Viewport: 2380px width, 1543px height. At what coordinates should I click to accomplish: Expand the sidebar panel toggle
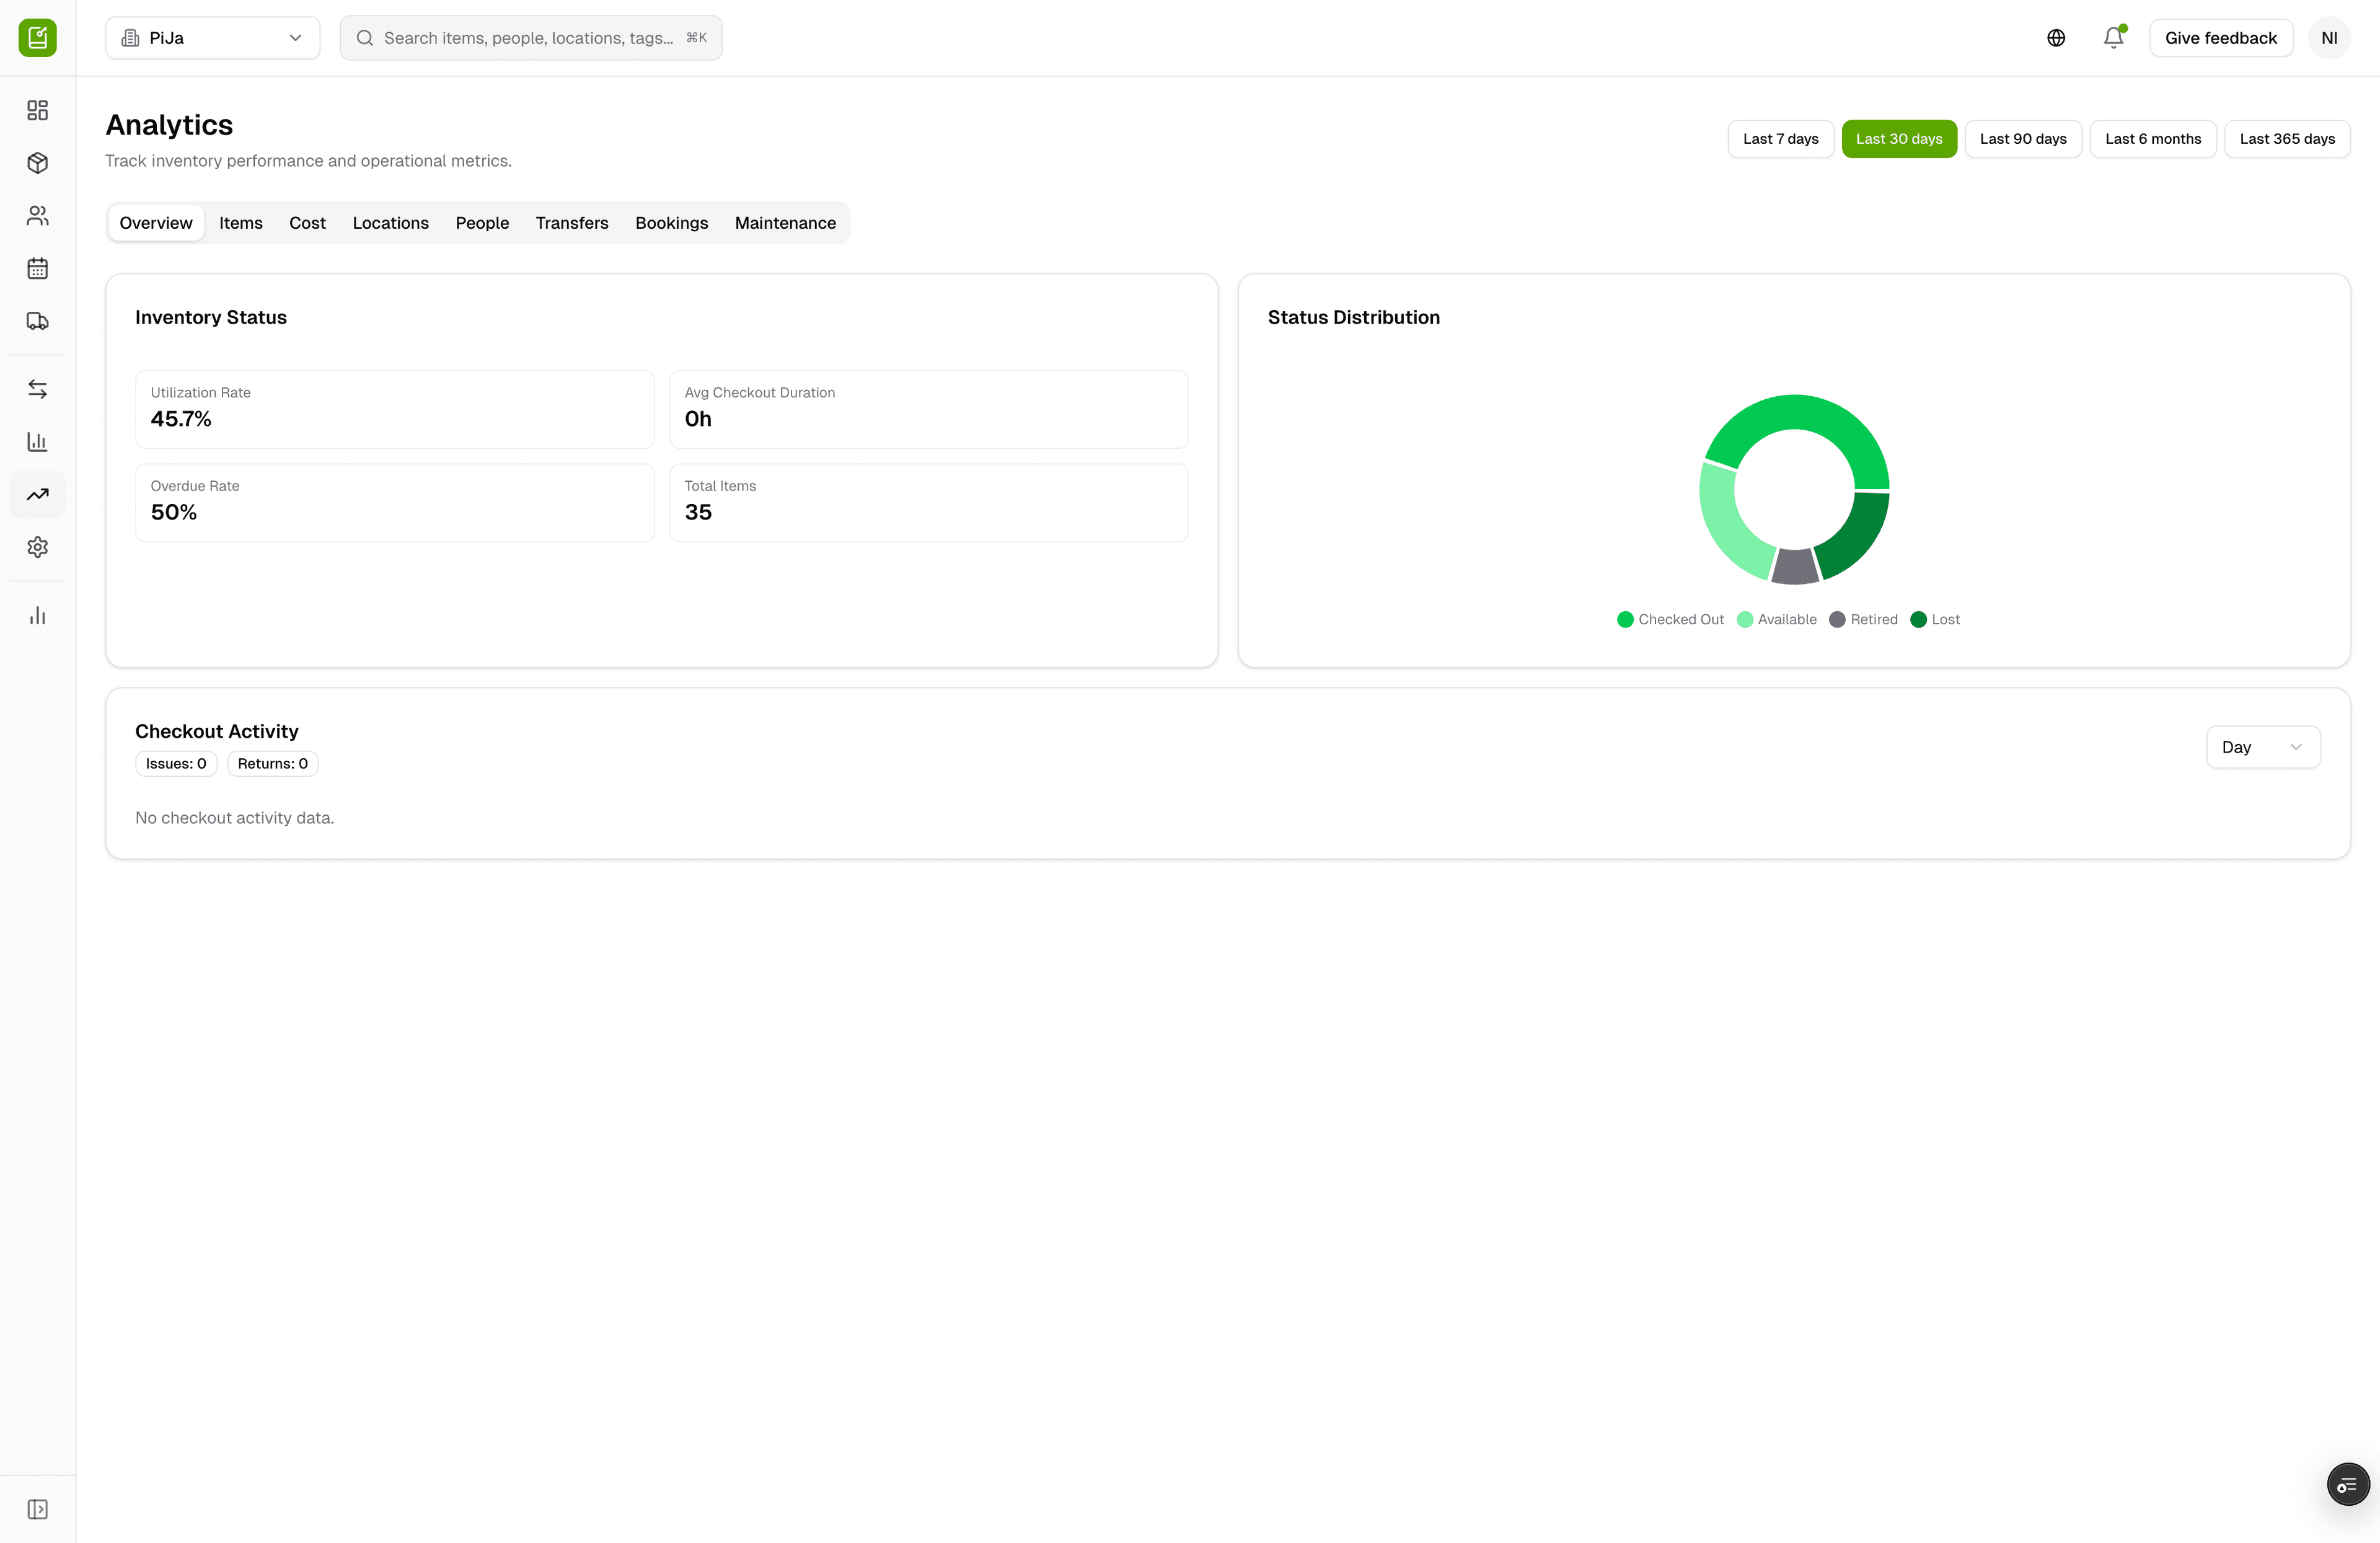pyautogui.click(x=38, y=1509)
